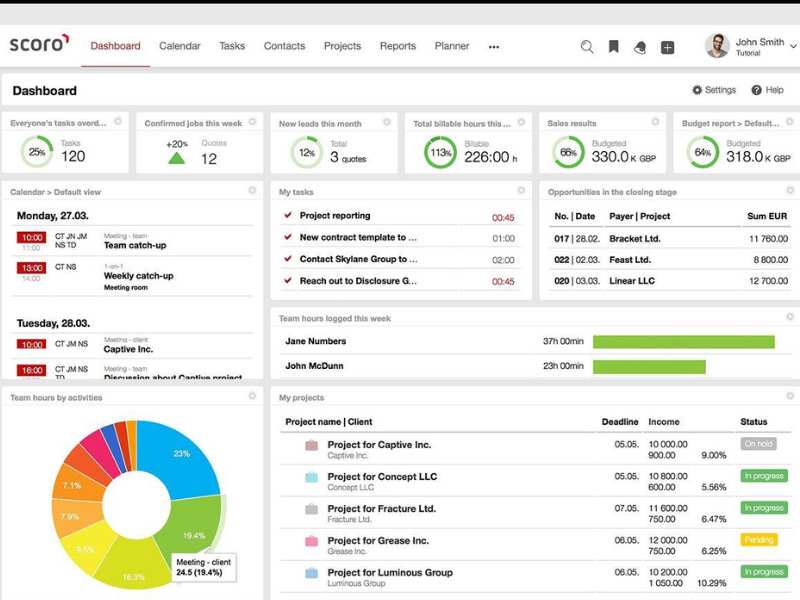Click In progress badge for Concept LLC
This screenshot has height=600, width=800.
pos(764,476)
